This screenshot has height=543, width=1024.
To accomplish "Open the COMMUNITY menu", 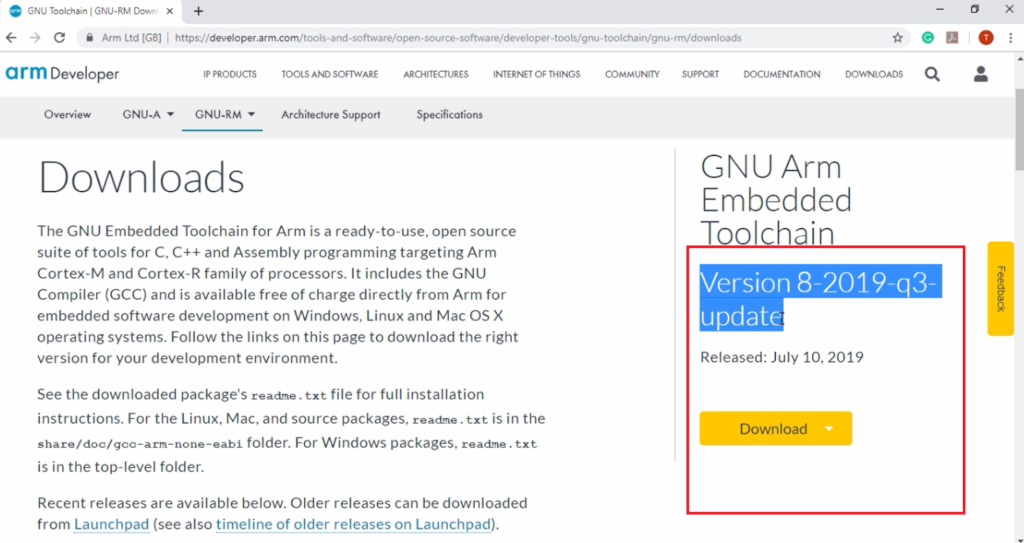I will coord(632,74).
